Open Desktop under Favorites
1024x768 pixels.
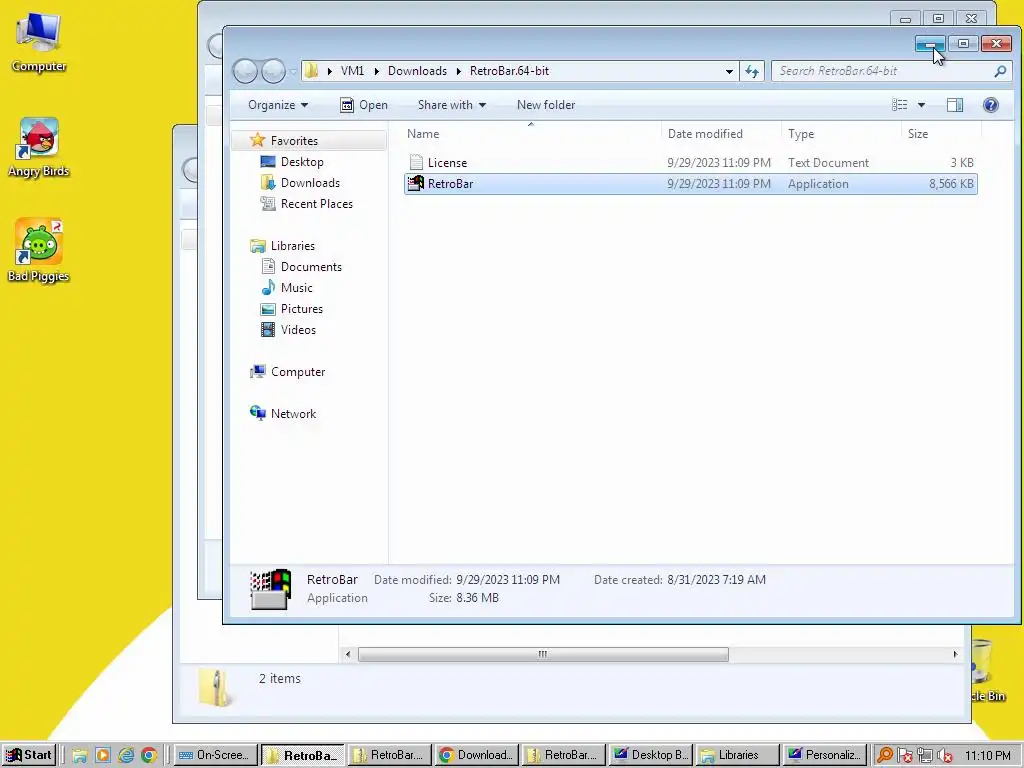click(x=302, y=161)
